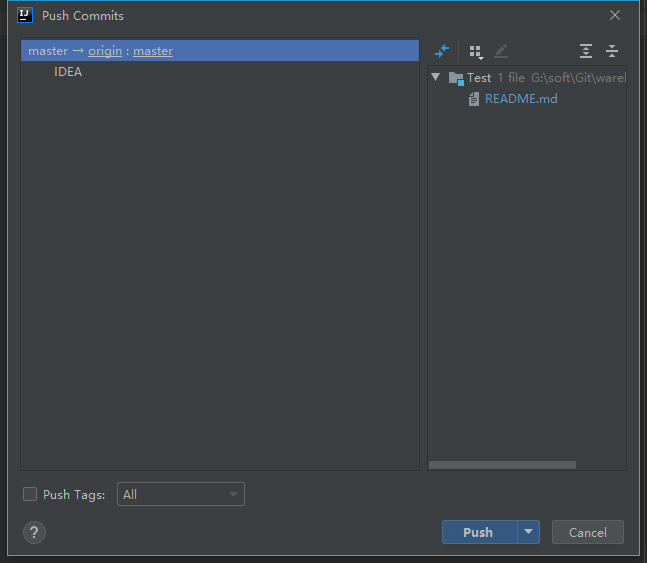Click the Test module folder icon
Viewport: 647px width, 563px height.
[456, 78]
